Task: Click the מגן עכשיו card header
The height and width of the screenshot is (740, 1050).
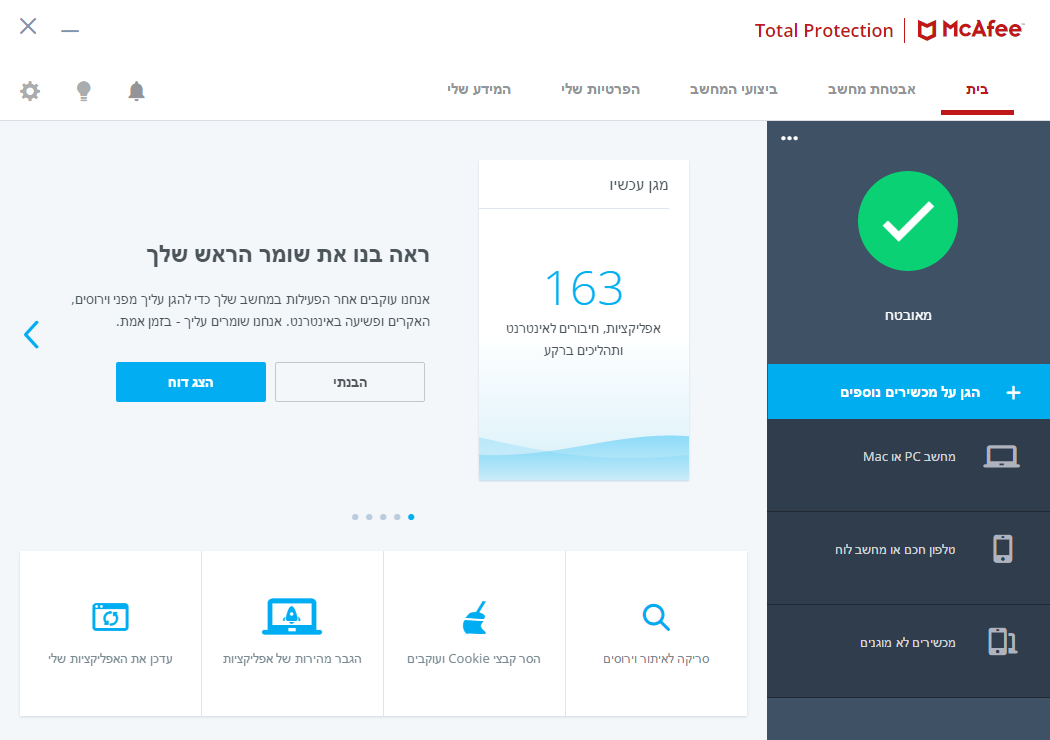Action: point(638,185)
